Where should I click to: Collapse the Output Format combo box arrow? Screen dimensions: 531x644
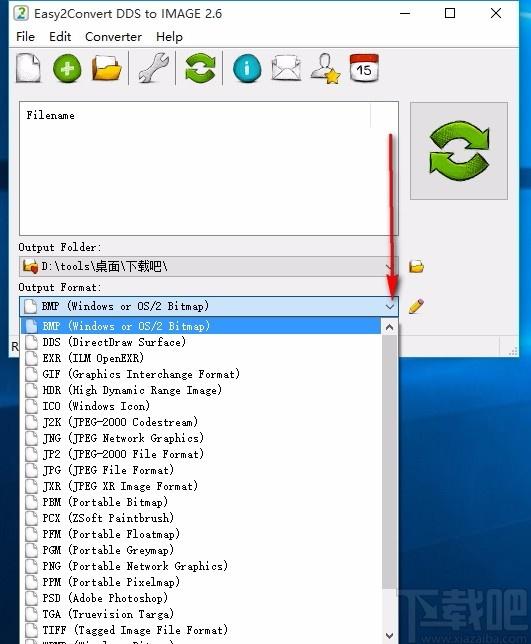click(x=390, y=306)
